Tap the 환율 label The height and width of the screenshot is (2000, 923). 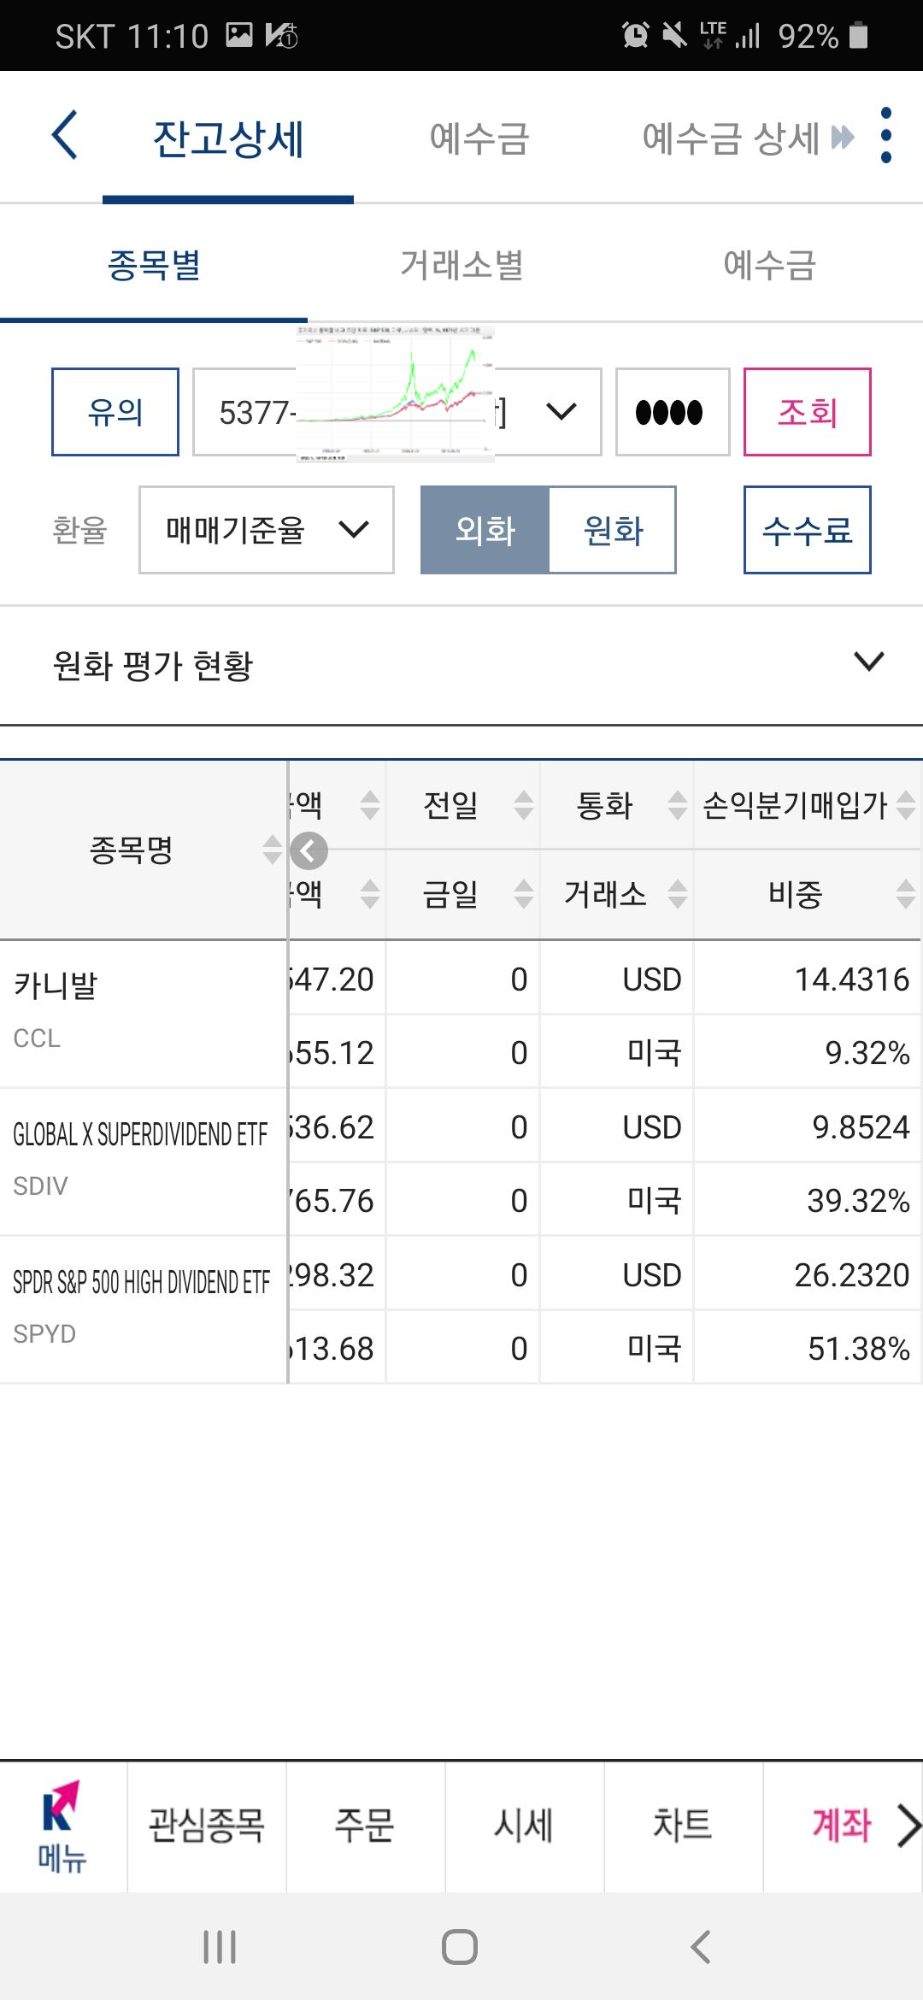click(x=80, y=530)
